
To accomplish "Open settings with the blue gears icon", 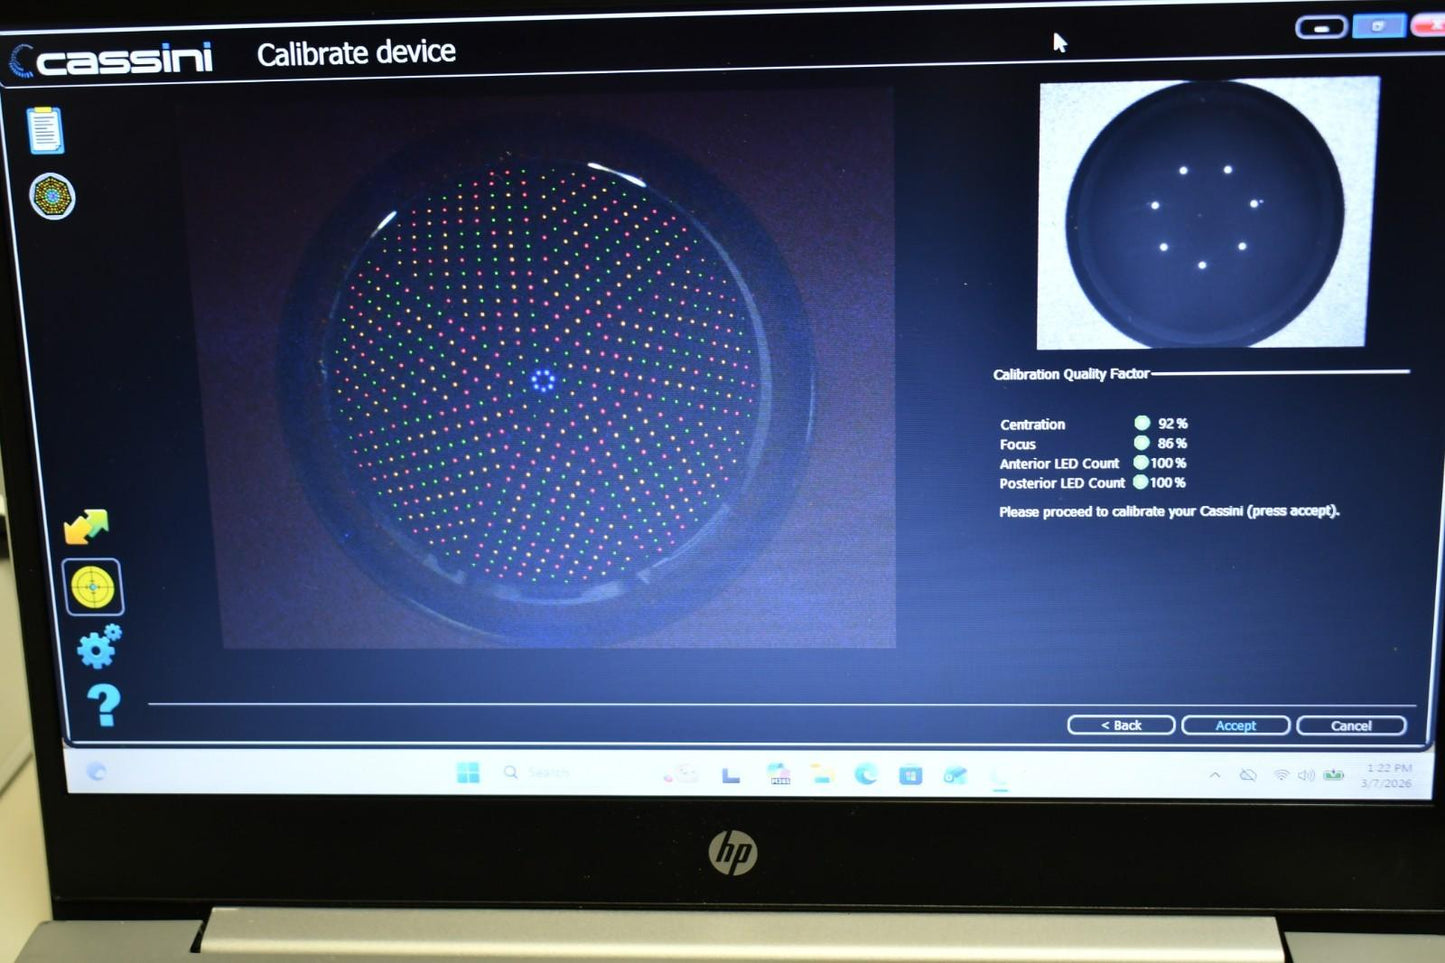I will [x=99, y=646].
